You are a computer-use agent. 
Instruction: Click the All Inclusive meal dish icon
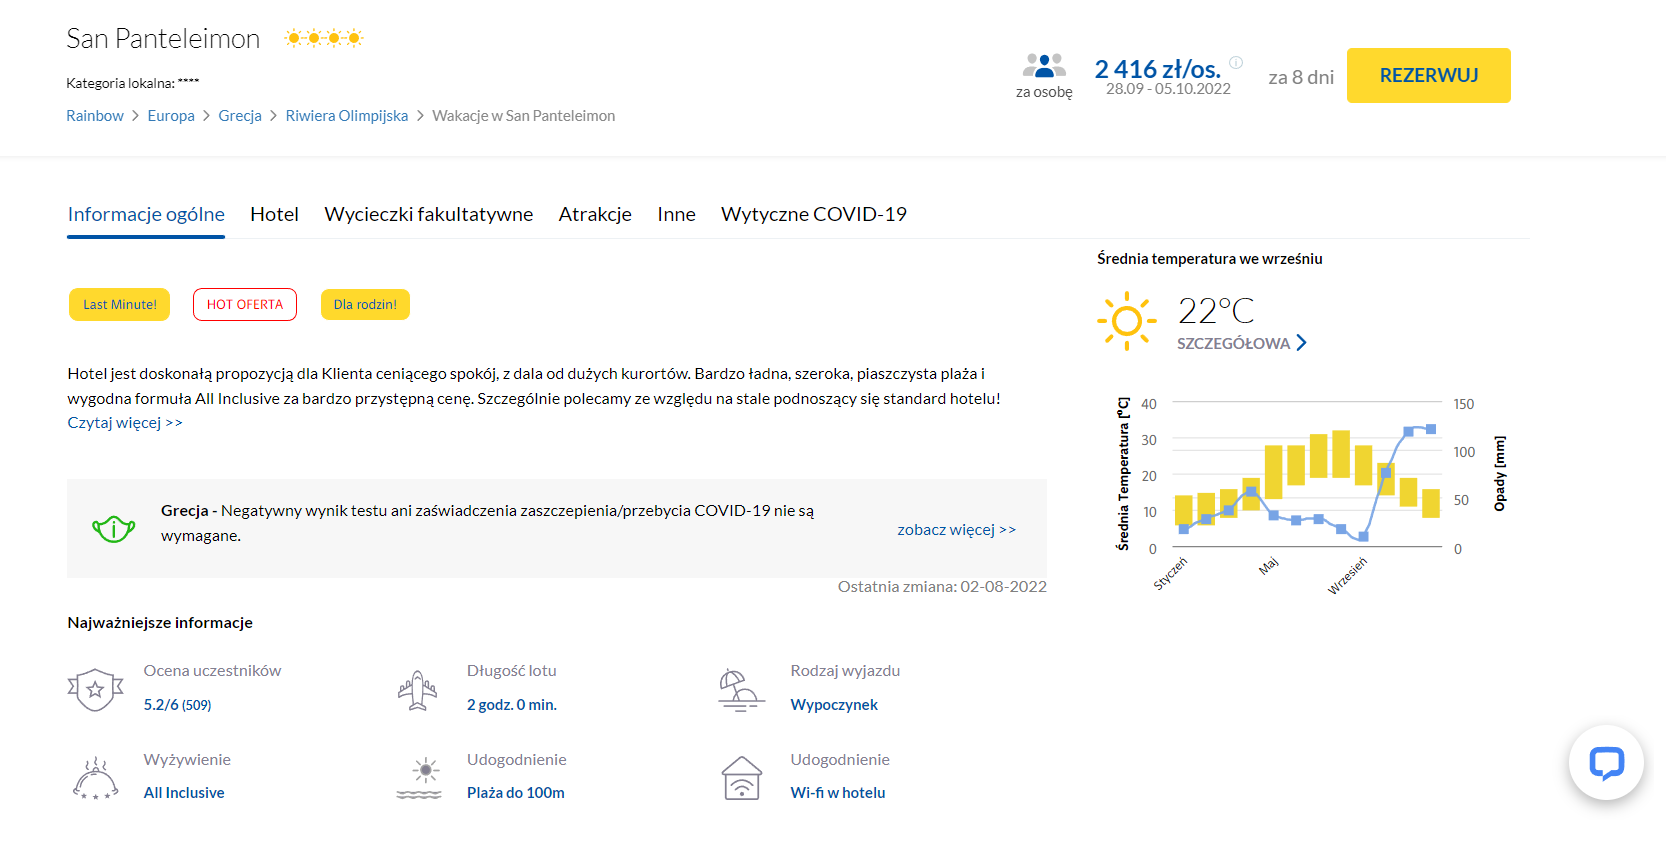[95, 779]
